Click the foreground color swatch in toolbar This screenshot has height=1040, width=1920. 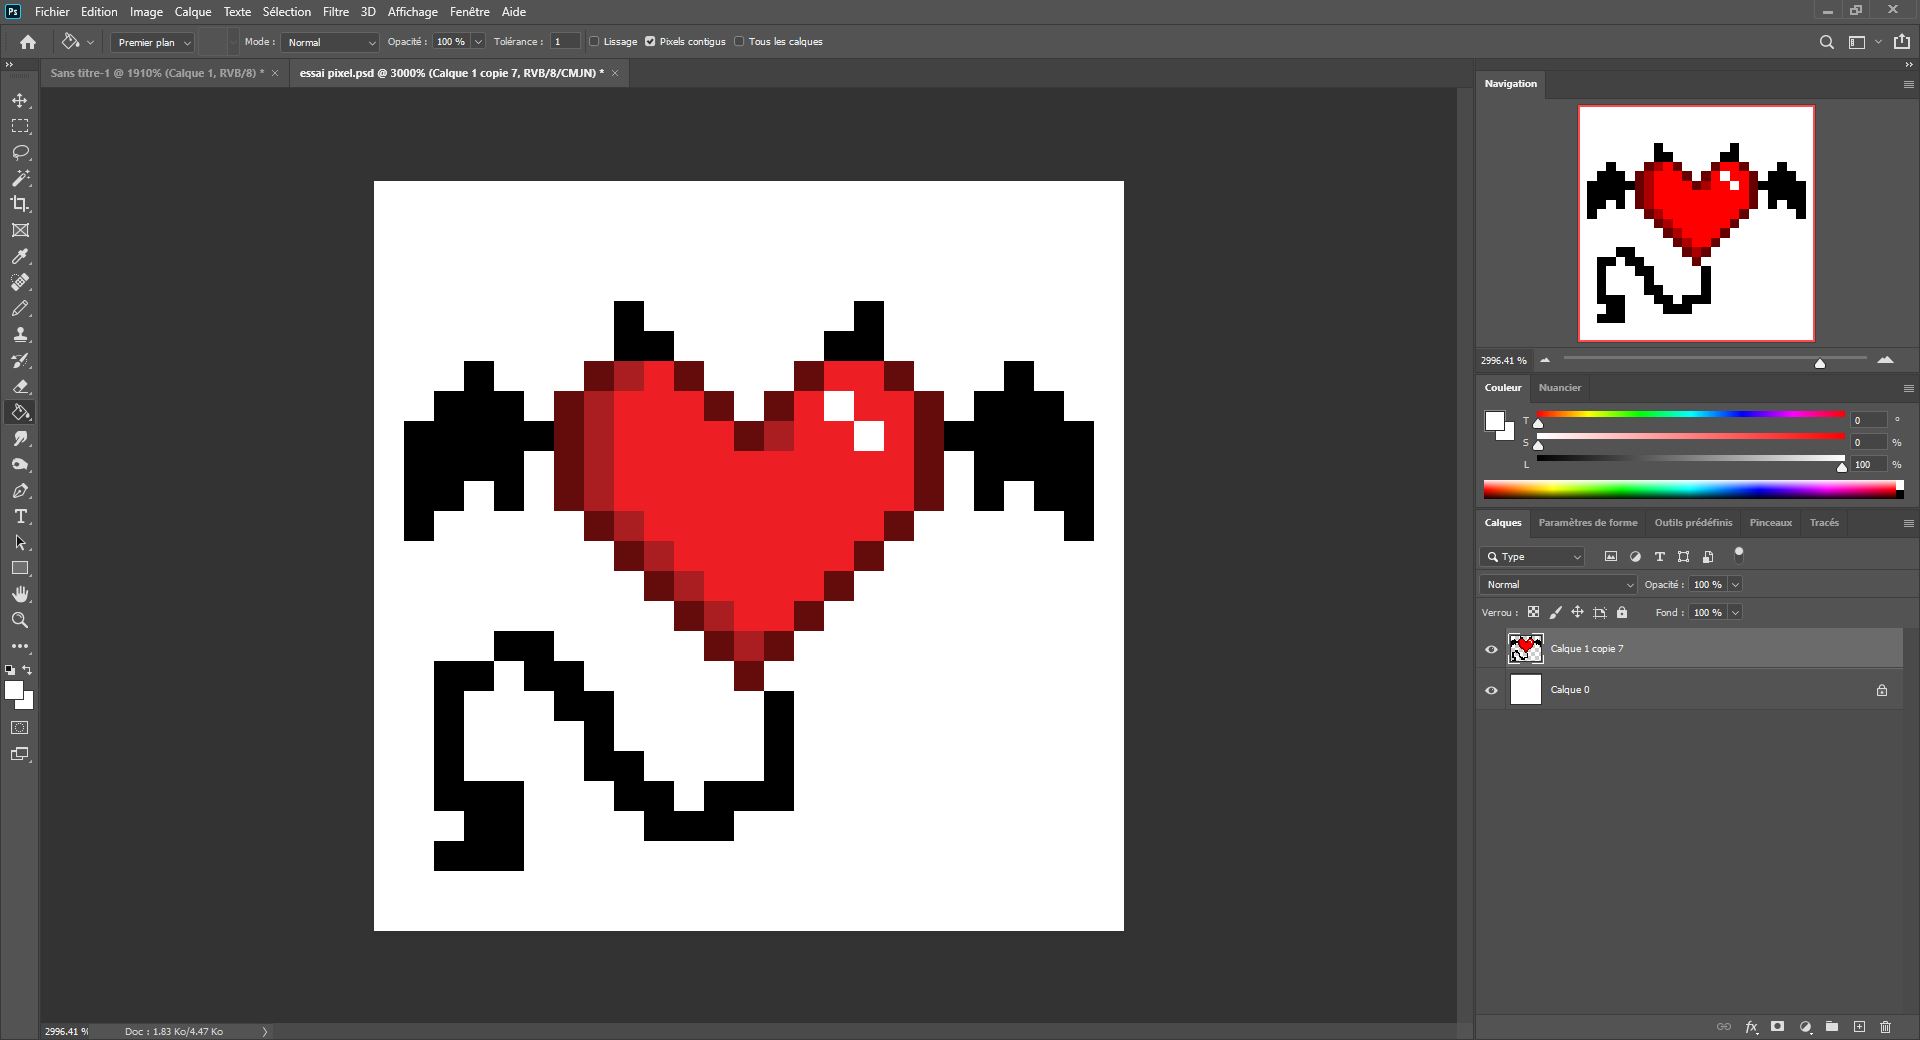(x=13, y=691)
